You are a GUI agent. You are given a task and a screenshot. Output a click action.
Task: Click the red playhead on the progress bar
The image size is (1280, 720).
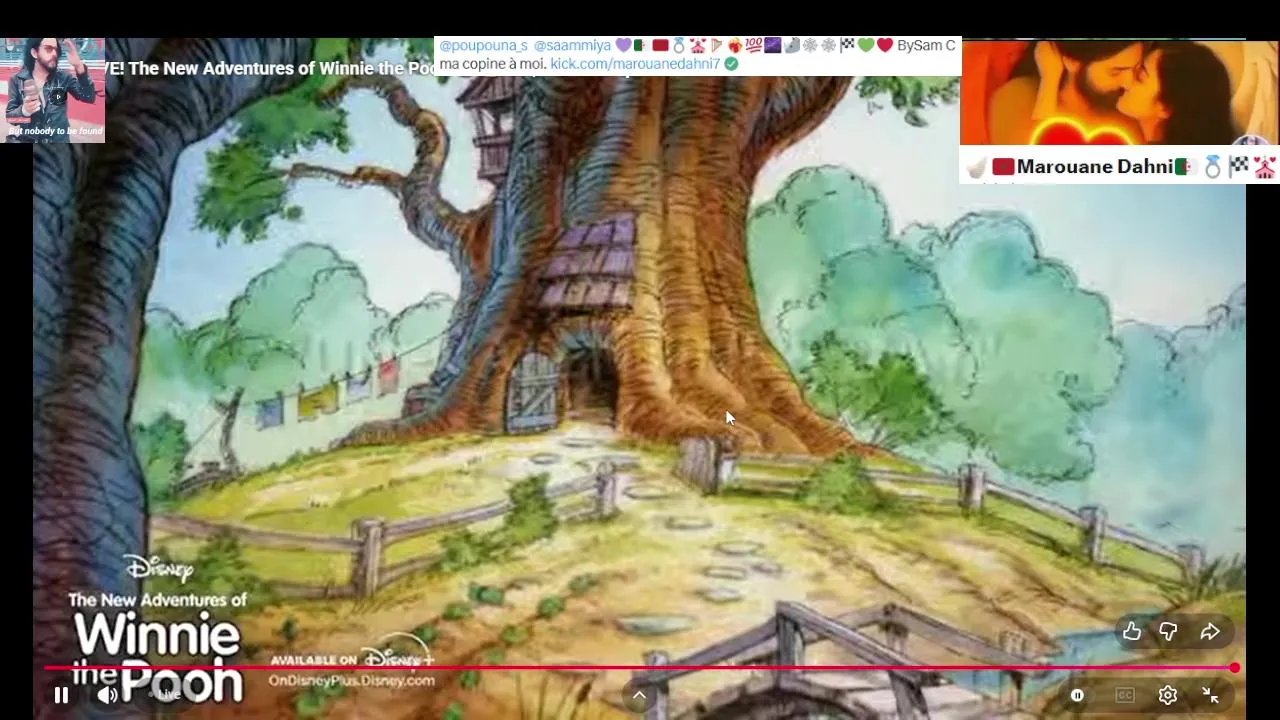1235,668
